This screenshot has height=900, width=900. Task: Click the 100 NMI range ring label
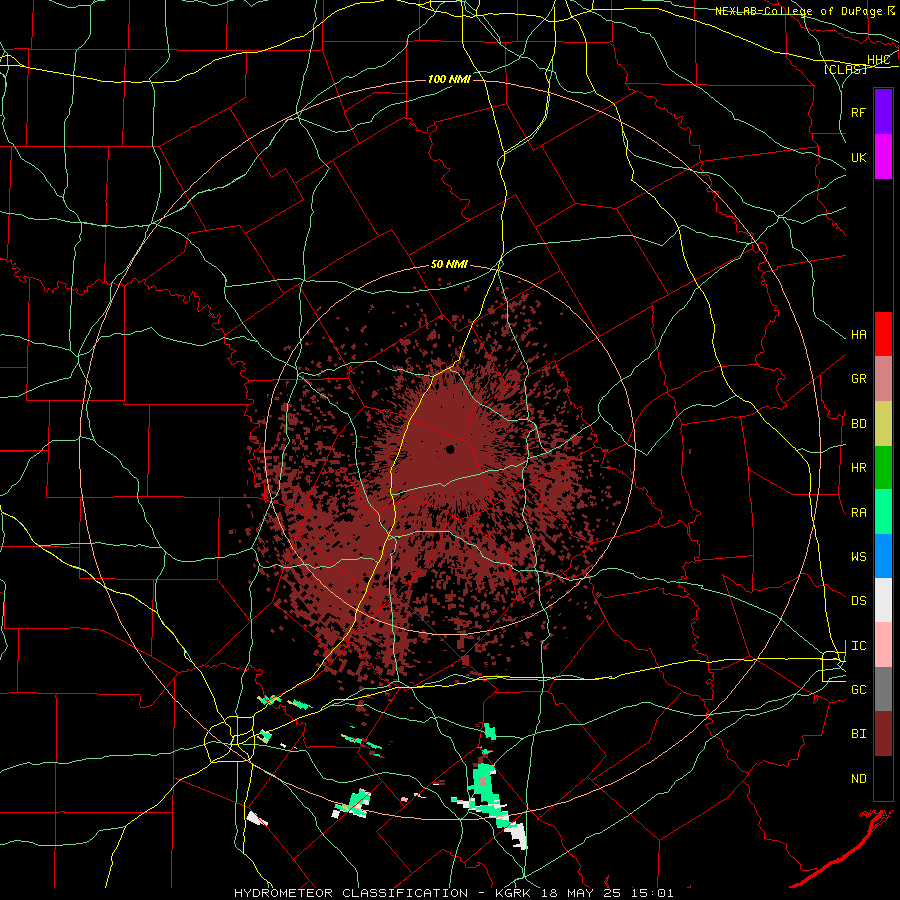click(449, 79)
